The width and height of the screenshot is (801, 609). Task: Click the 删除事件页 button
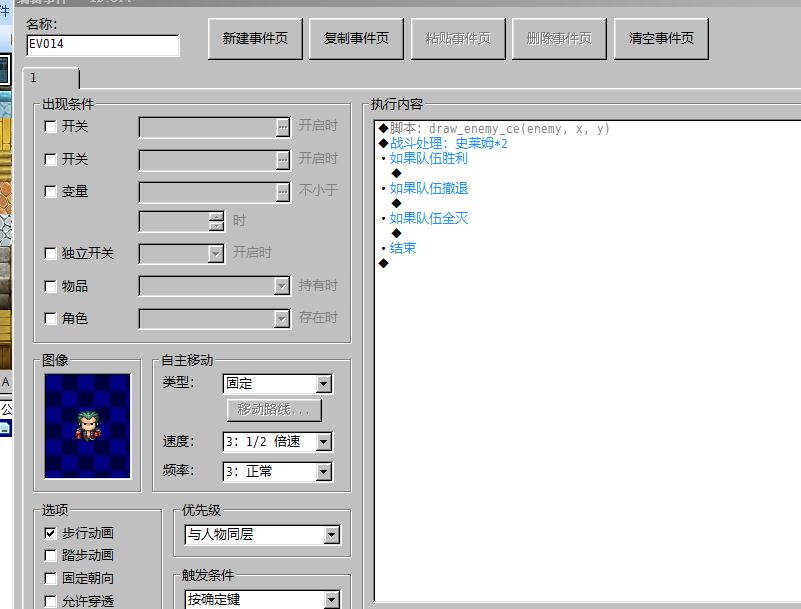click(559, 39)
